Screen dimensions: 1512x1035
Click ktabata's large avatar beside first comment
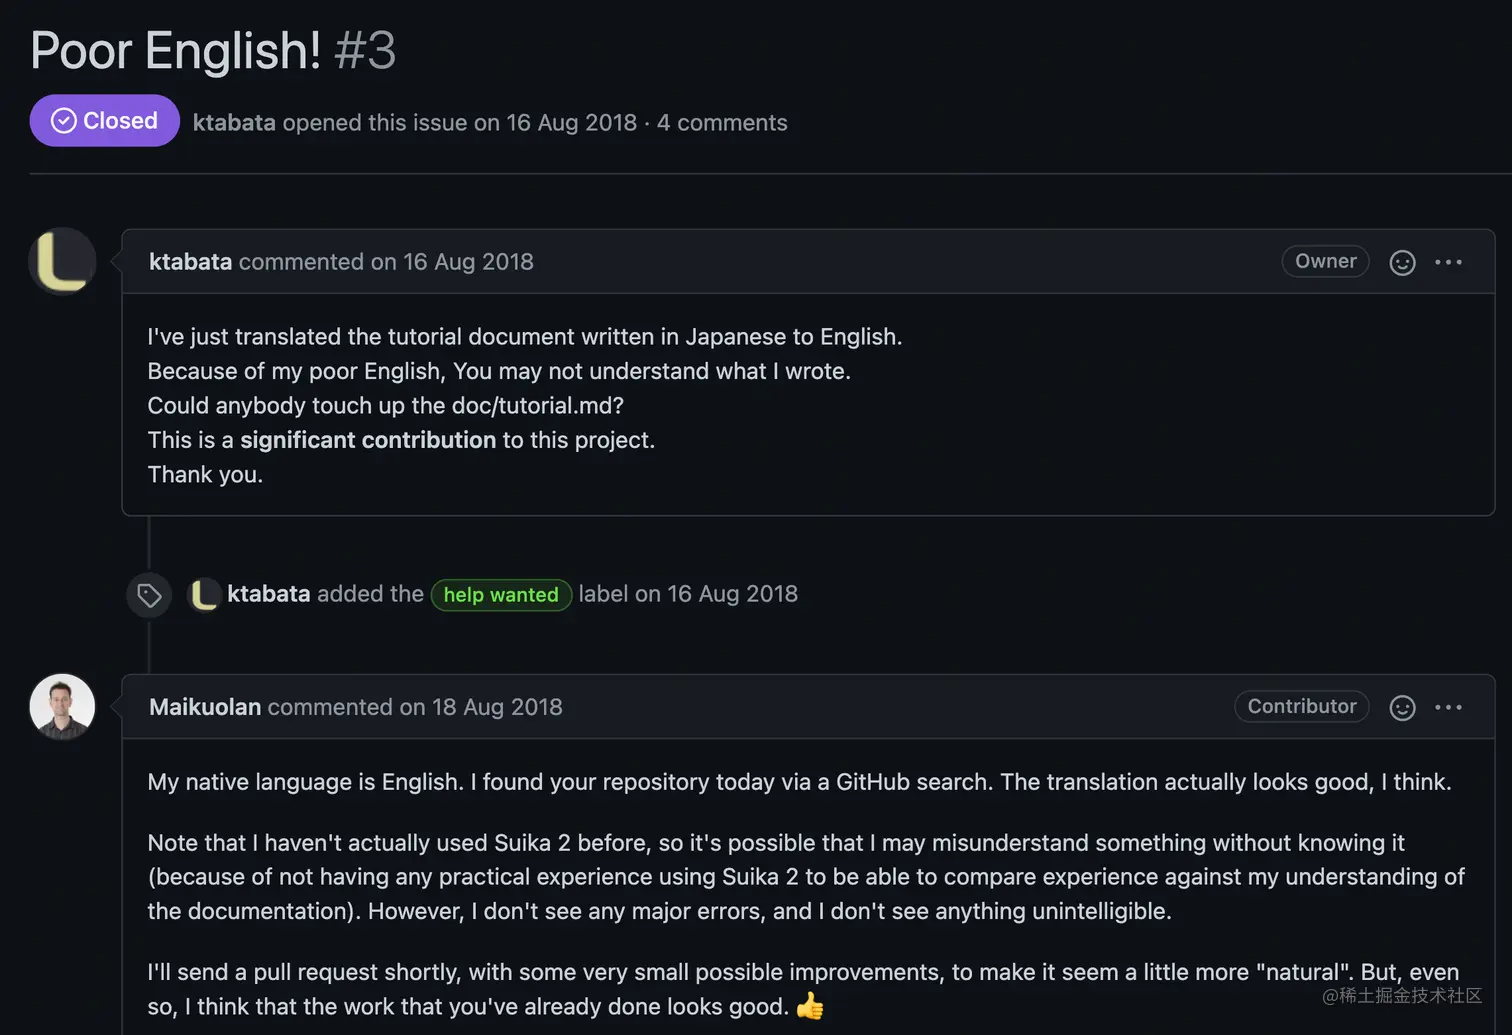point(62,261)
